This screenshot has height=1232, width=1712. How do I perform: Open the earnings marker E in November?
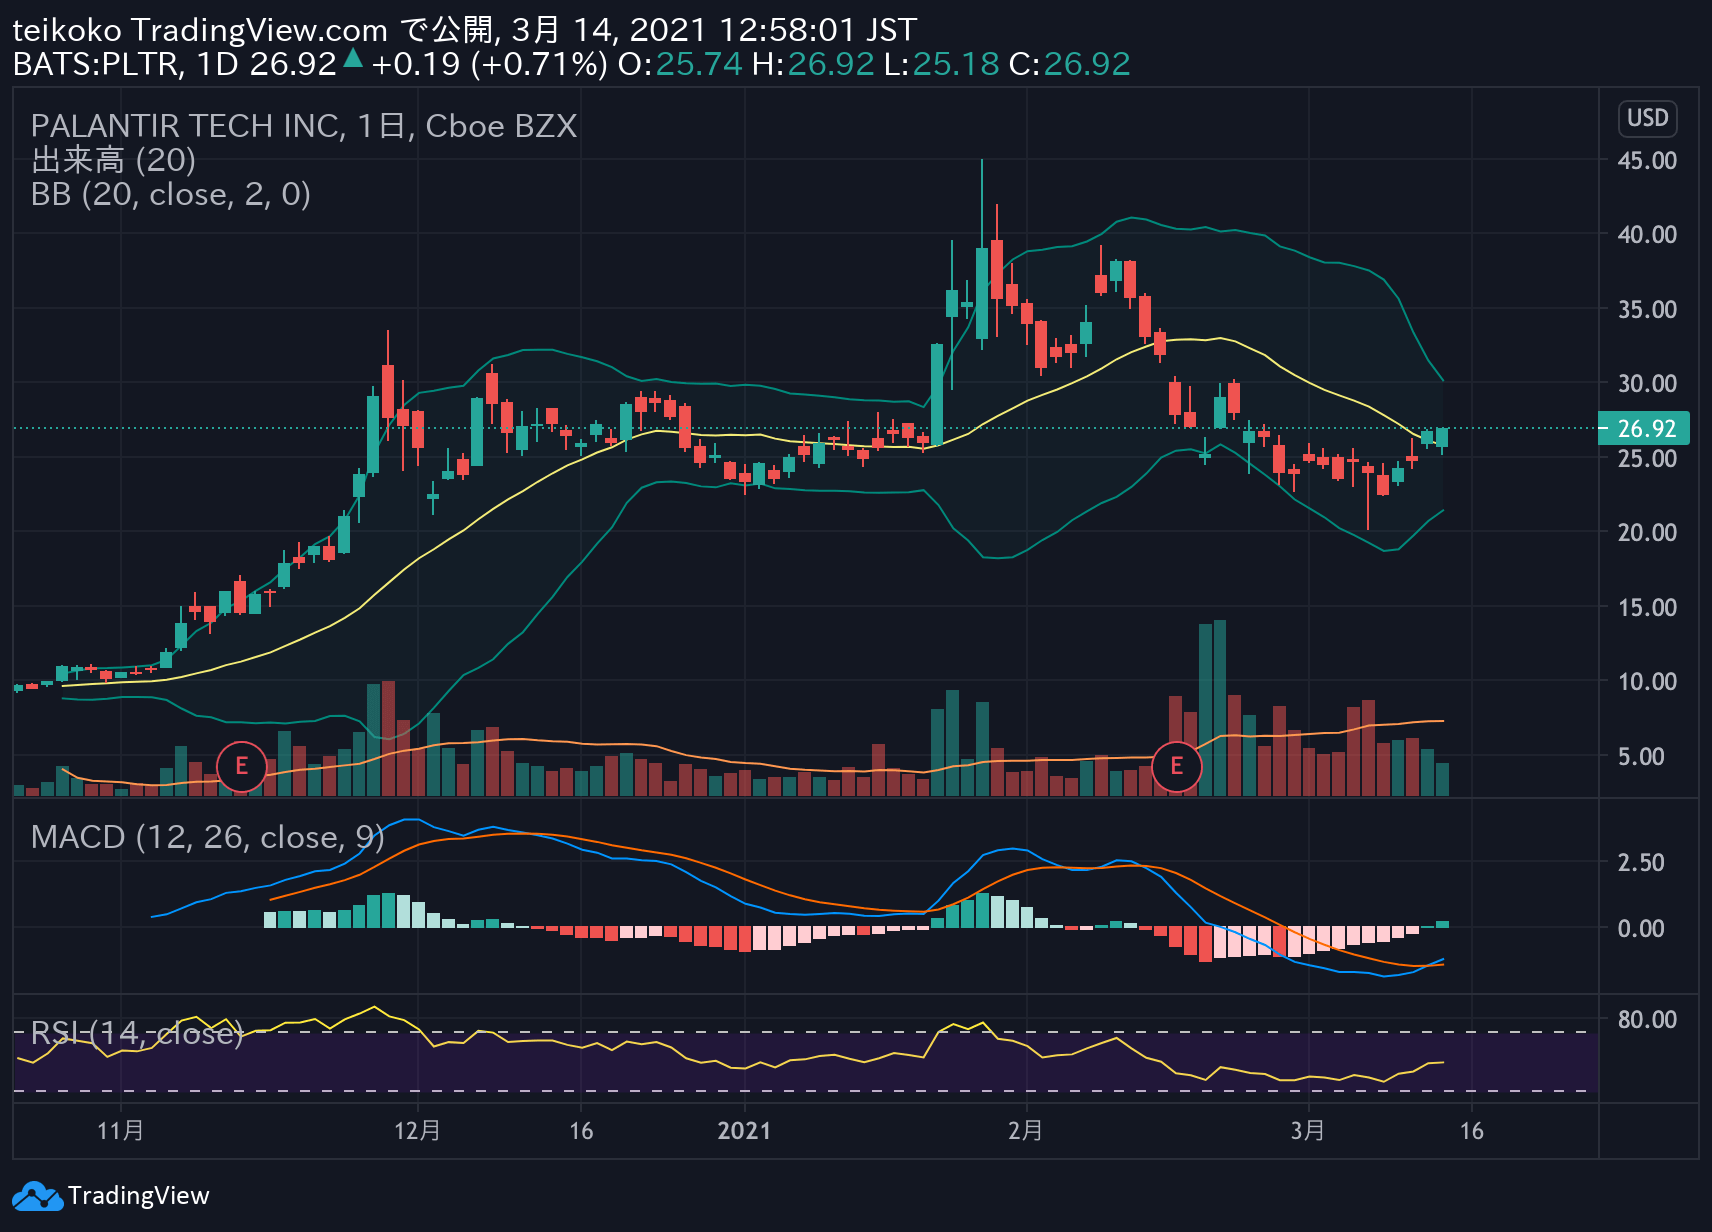pos(241,767)
